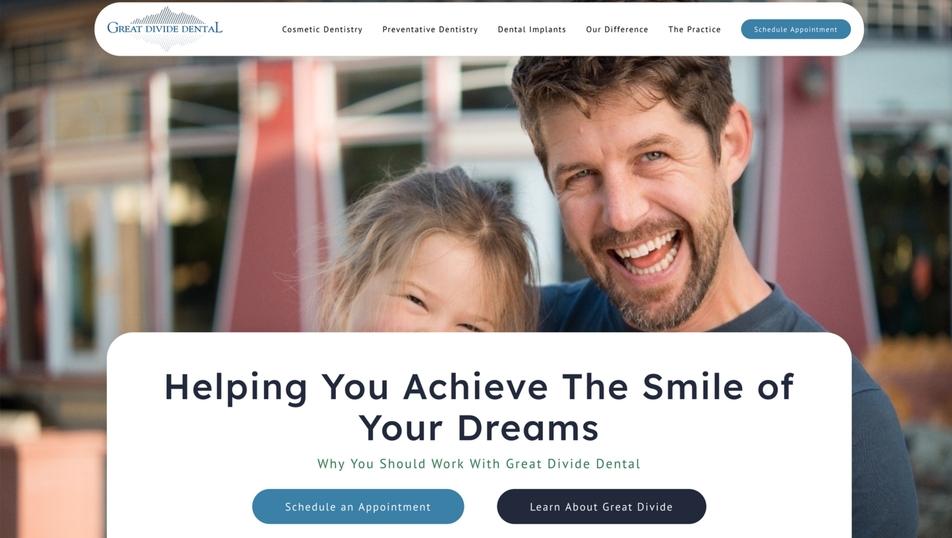Viewport: 952px width, 538px height.
Task: Click the blue Schedule an Appointment button
Action: 358,506
